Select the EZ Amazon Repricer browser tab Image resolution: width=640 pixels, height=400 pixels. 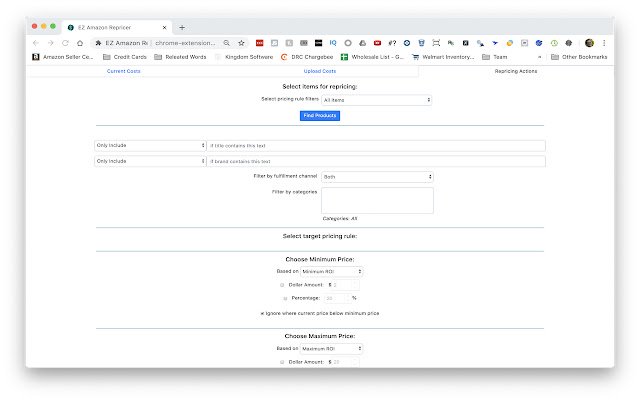tap(117, 27)
